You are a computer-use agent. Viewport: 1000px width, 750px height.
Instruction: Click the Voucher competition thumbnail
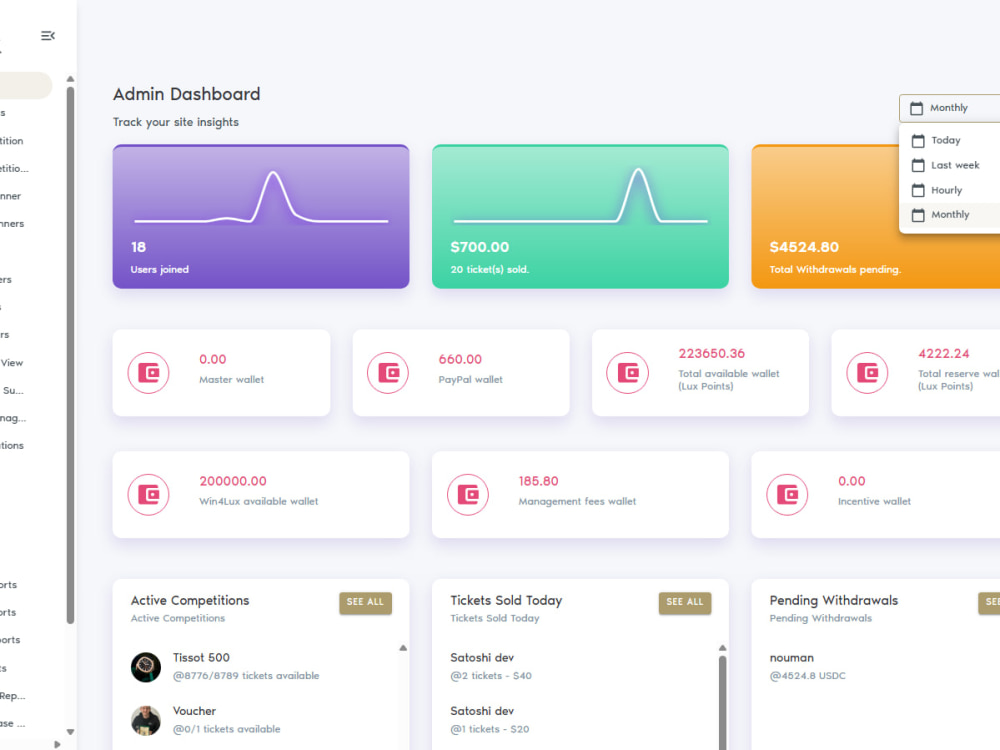tap(146, 721)
